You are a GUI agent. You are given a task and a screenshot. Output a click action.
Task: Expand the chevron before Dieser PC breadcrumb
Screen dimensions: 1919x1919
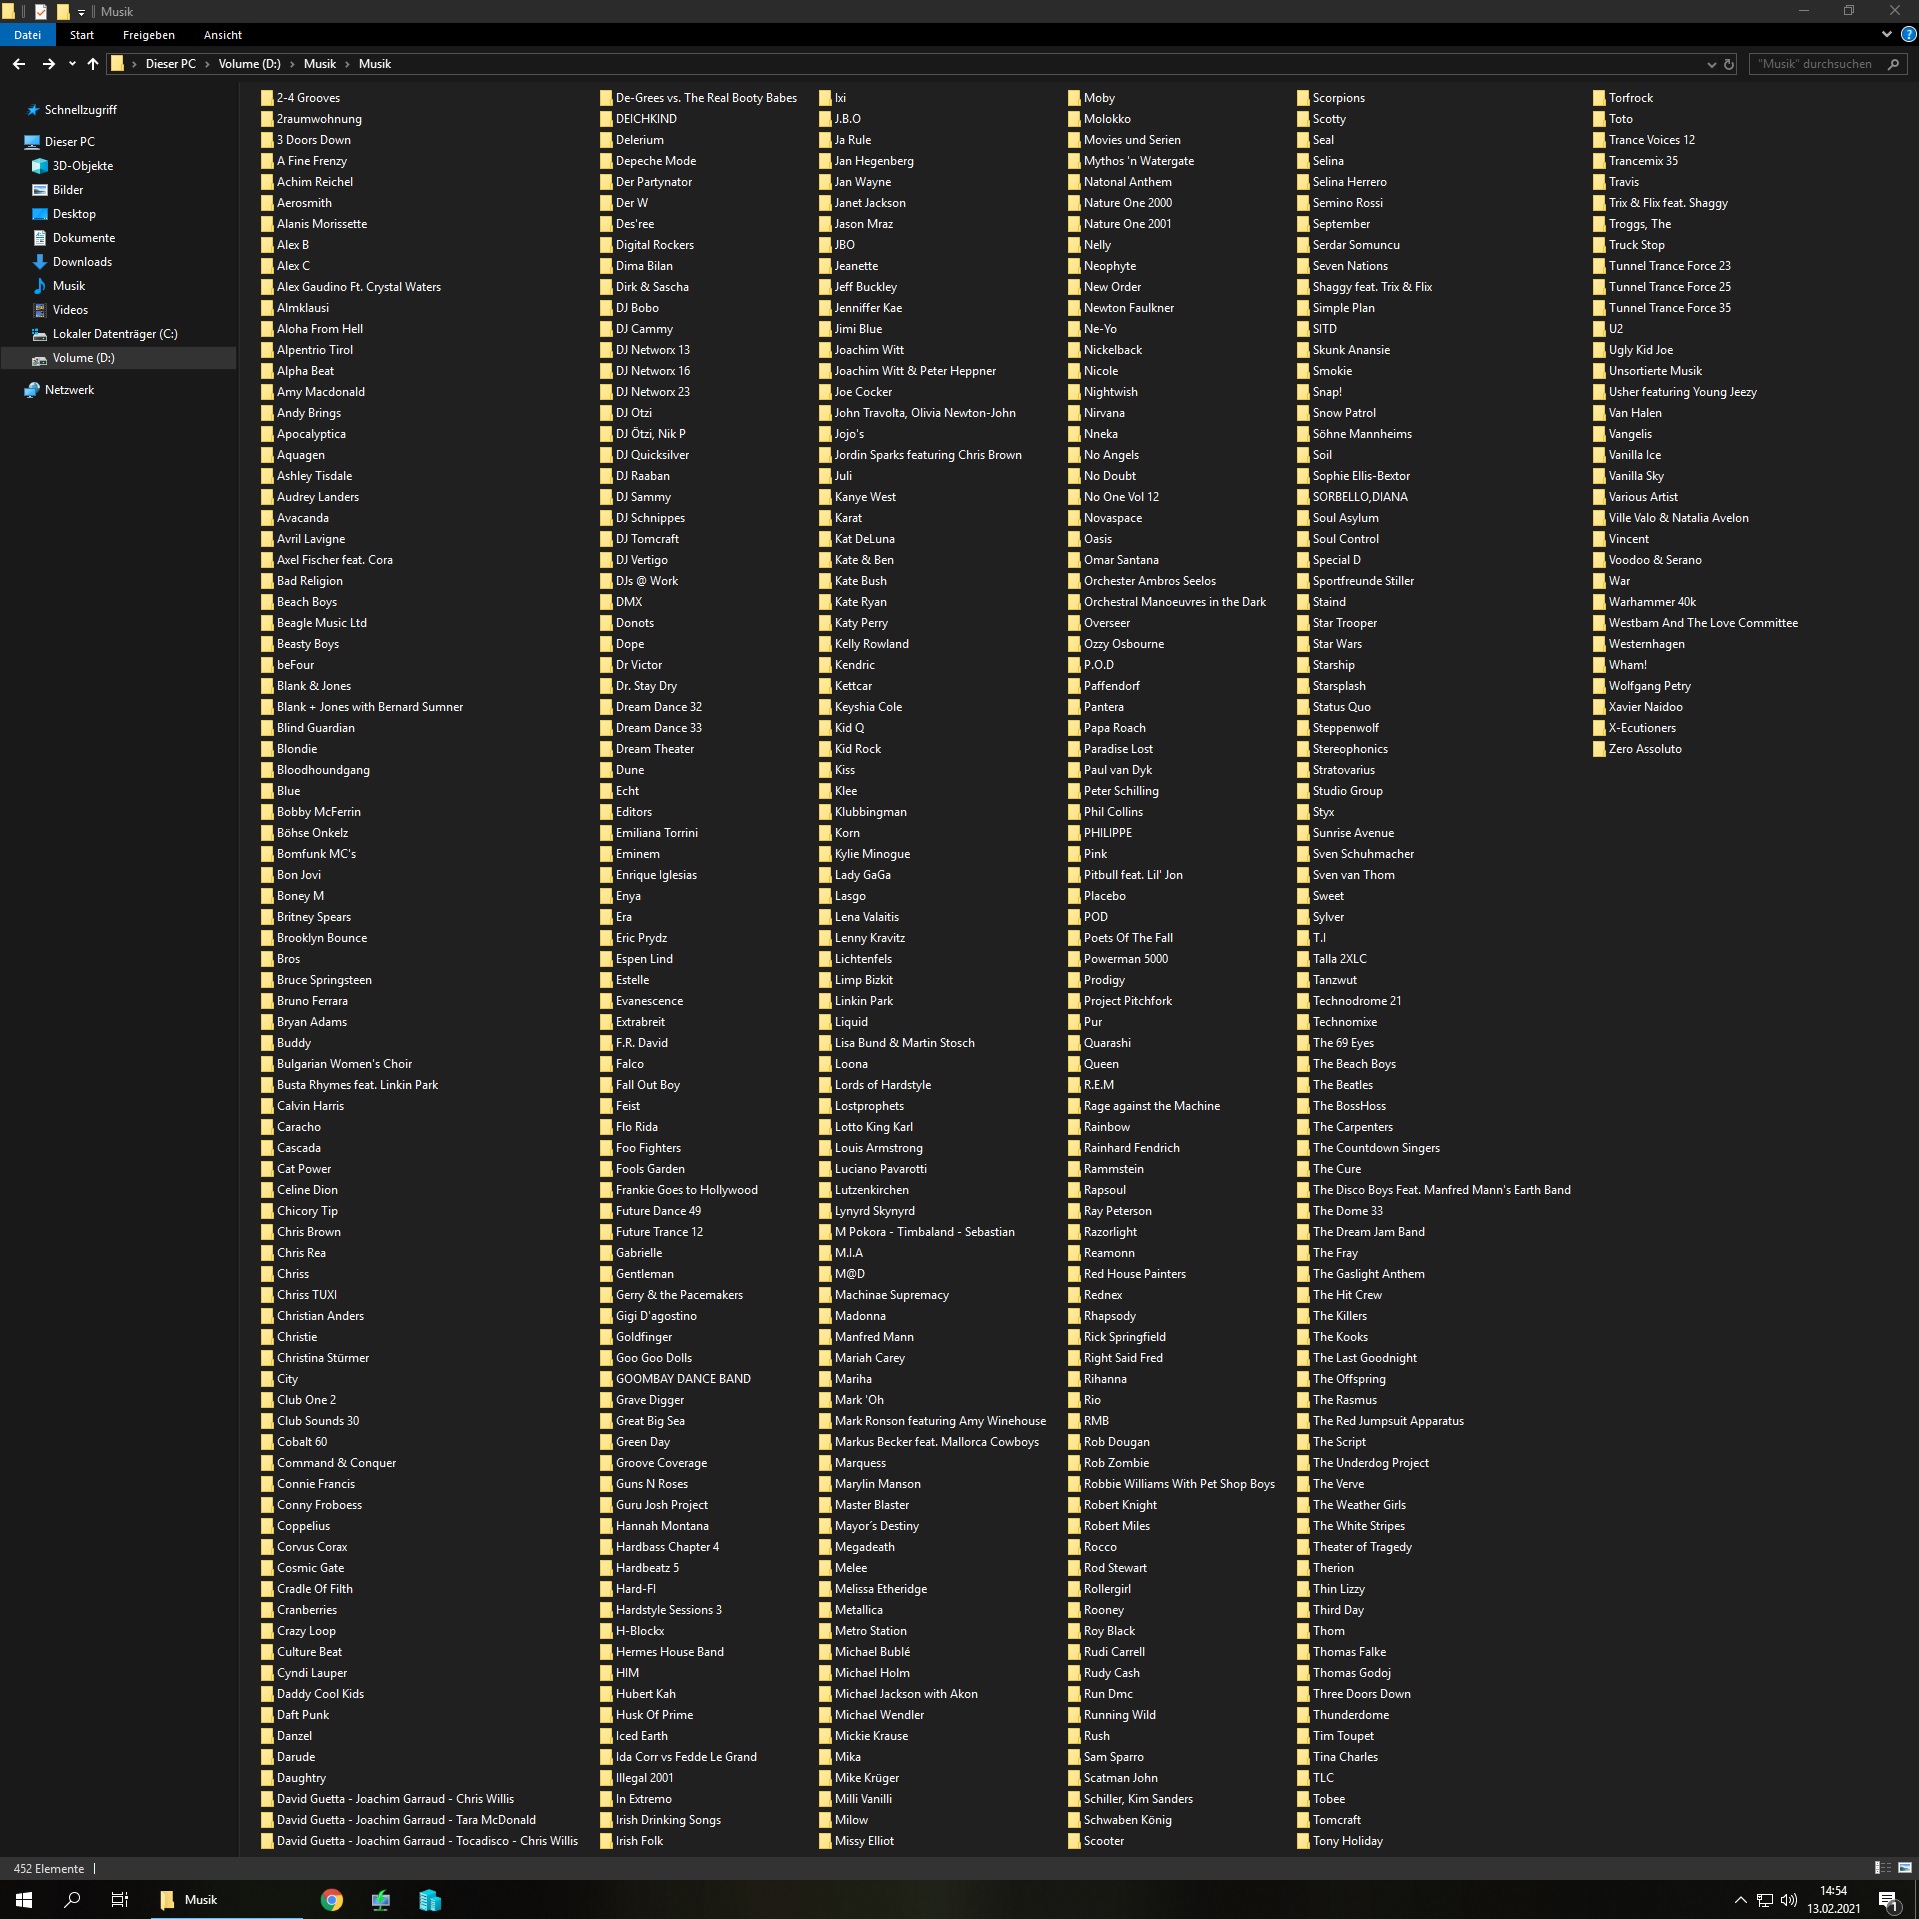[x=134, y=64]
